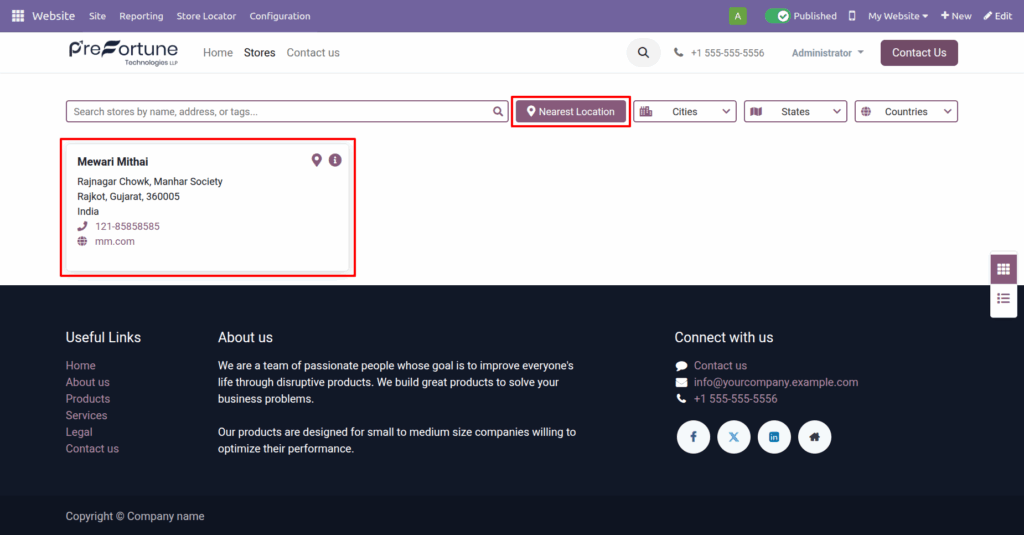Open the Configuration menu
Screen dimensions: 1024x535
(x=280, y=16)
